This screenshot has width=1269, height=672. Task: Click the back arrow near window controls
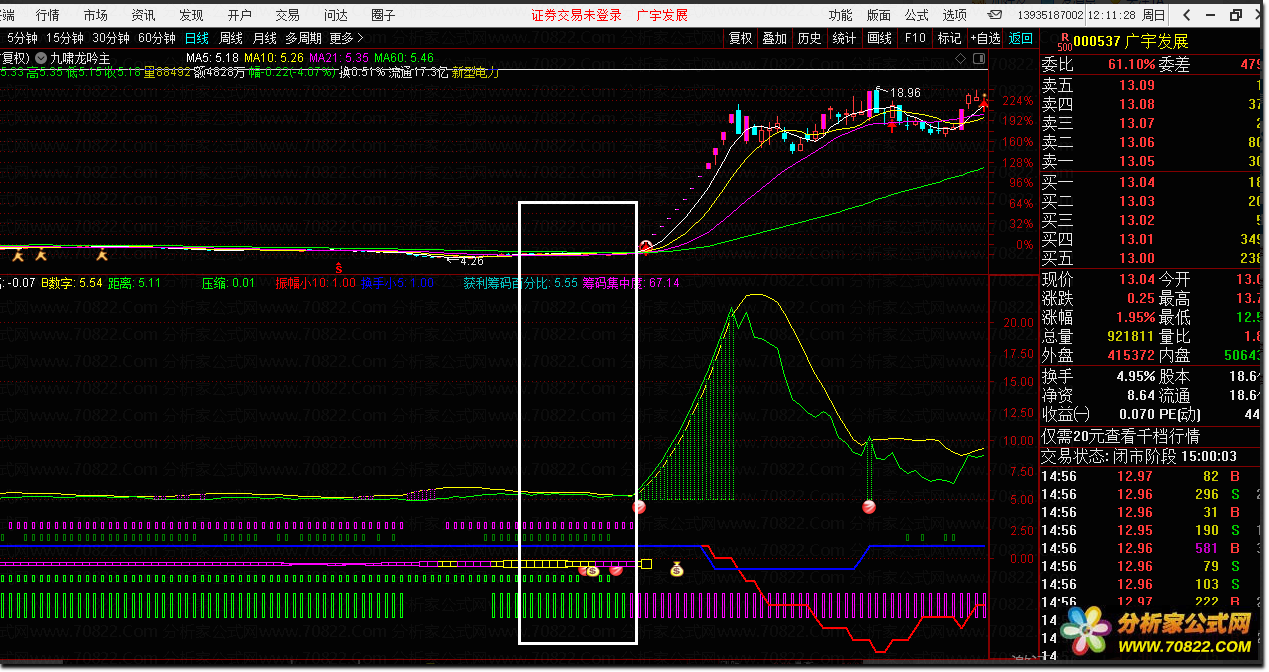(x=1186, y=15)
